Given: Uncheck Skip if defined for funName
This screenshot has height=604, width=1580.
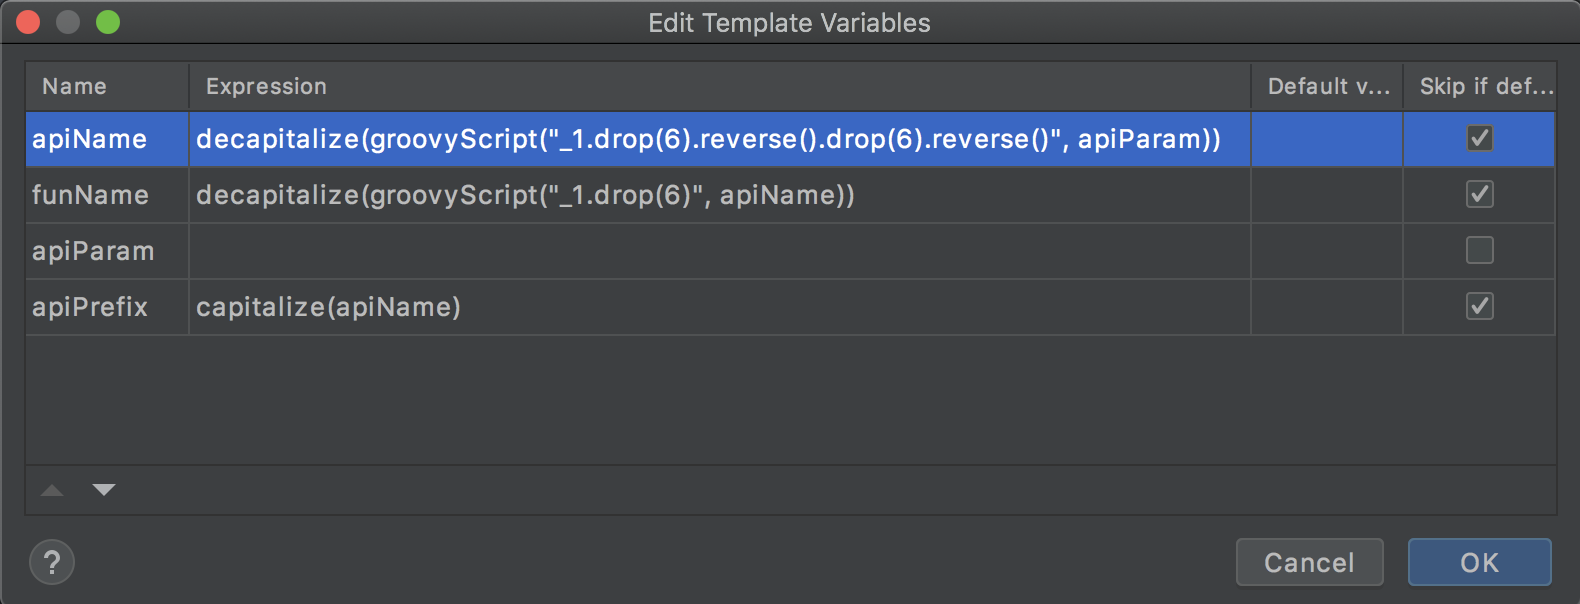Looking at the screenshot, I should (1479, 194).
